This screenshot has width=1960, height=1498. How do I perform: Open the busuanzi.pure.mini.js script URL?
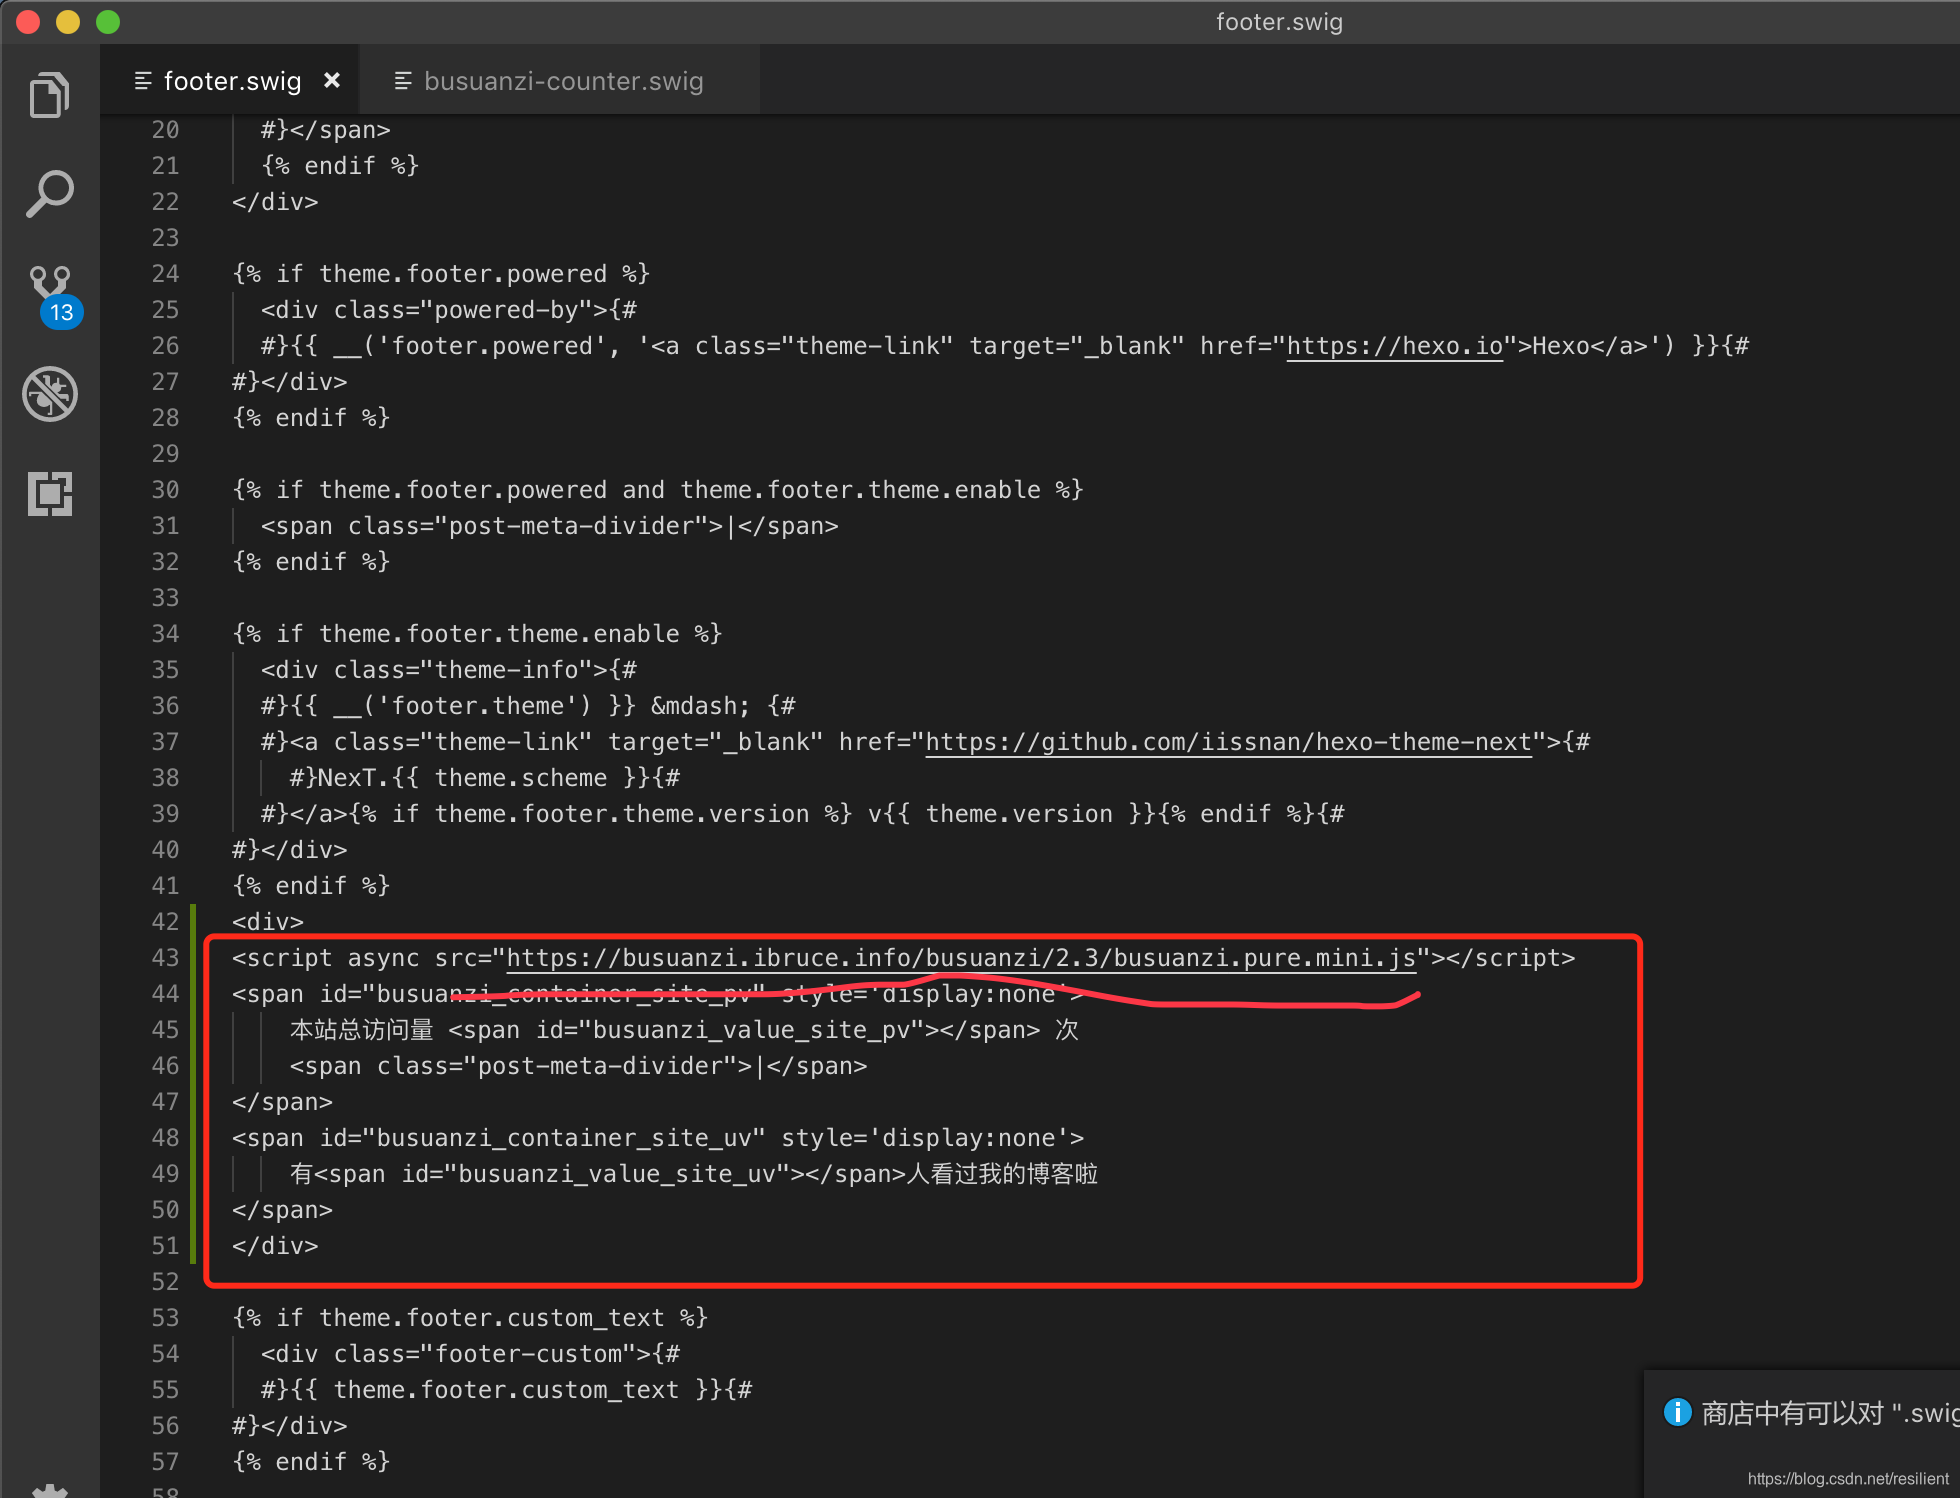click(x=961, y=958)
